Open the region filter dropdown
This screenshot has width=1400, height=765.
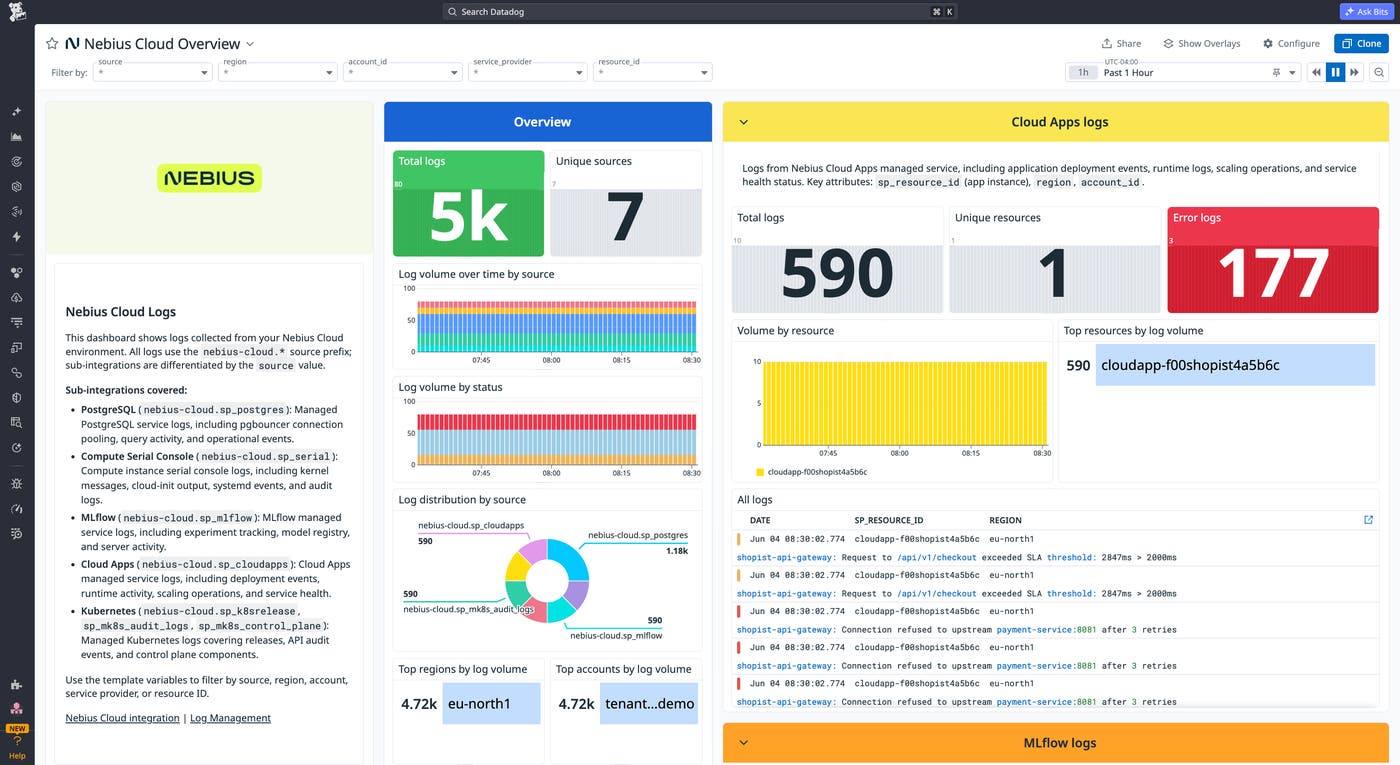[278, 72]
